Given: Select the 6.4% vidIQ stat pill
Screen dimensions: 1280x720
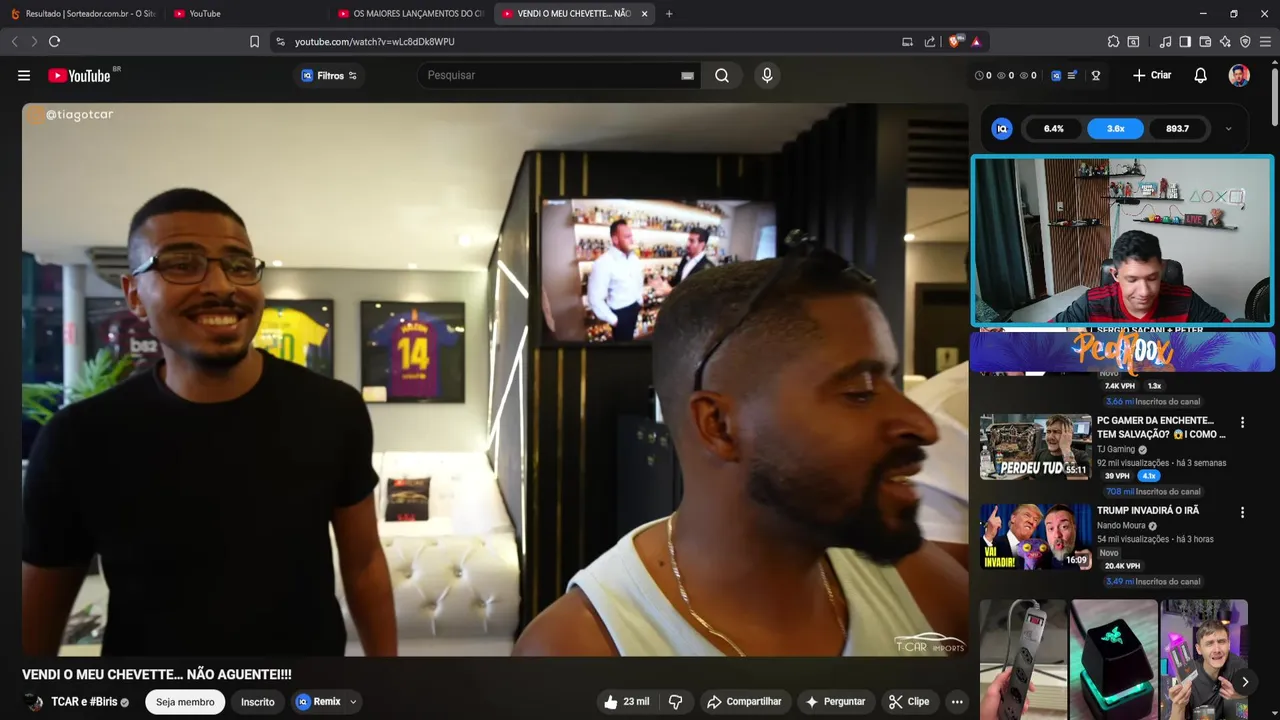Looking at the screenshot, I should click(1054, 128).
